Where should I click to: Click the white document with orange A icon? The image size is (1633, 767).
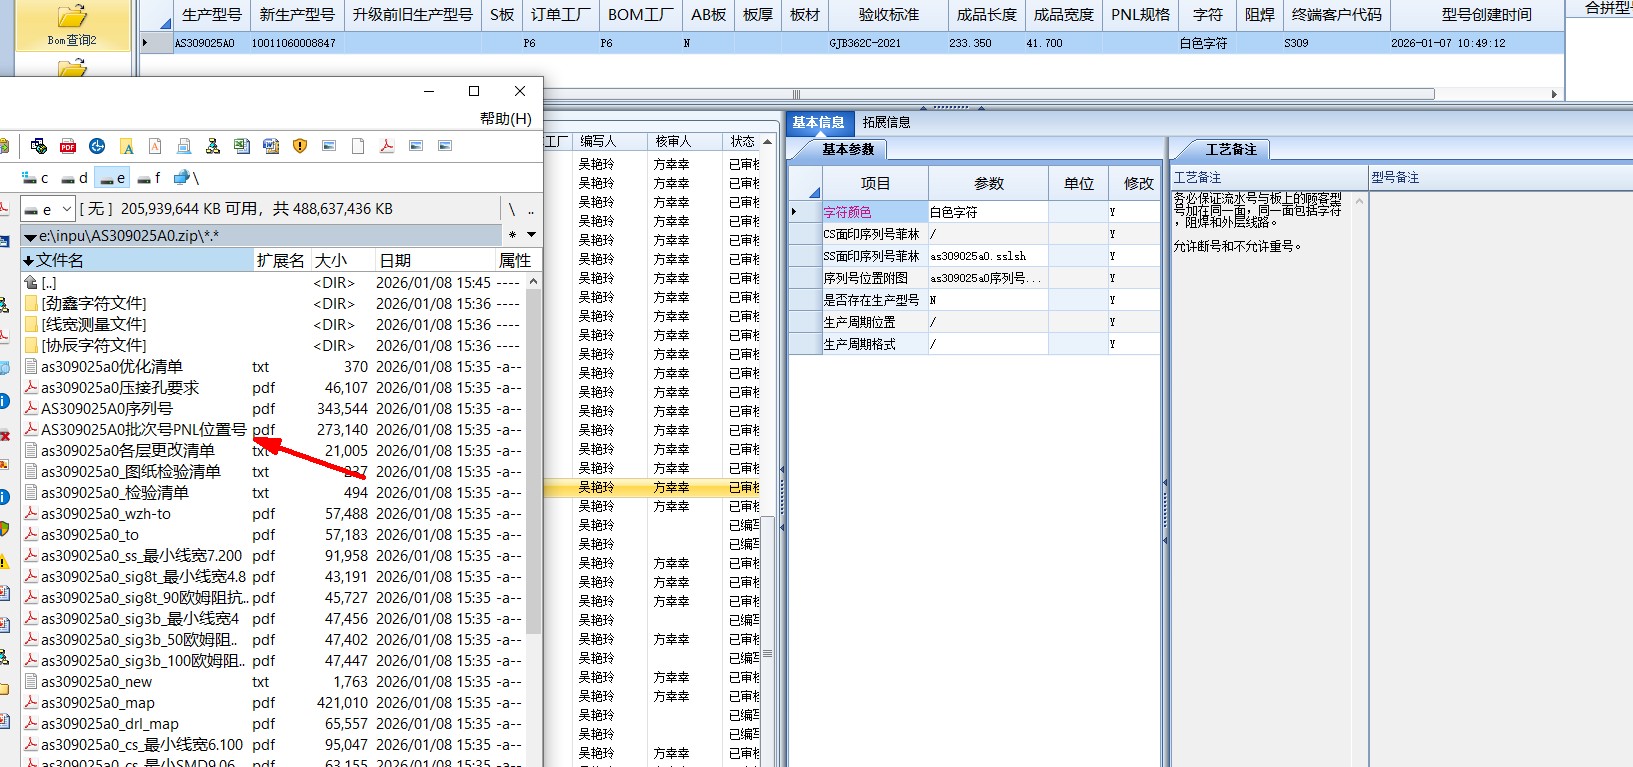tap(155, 146)
